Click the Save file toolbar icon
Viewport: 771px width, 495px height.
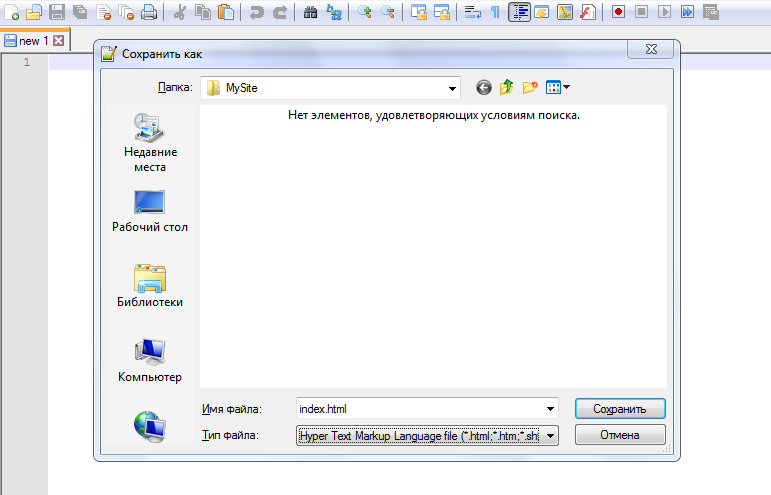point(58,11)
